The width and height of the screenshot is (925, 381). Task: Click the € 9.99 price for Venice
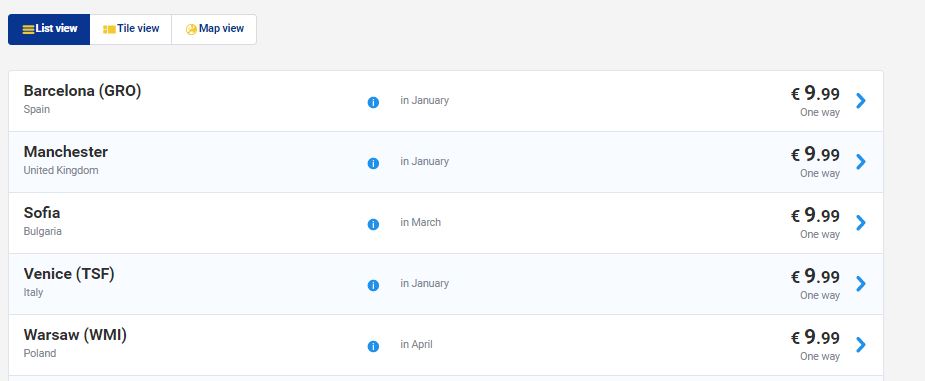pos(815,276)
